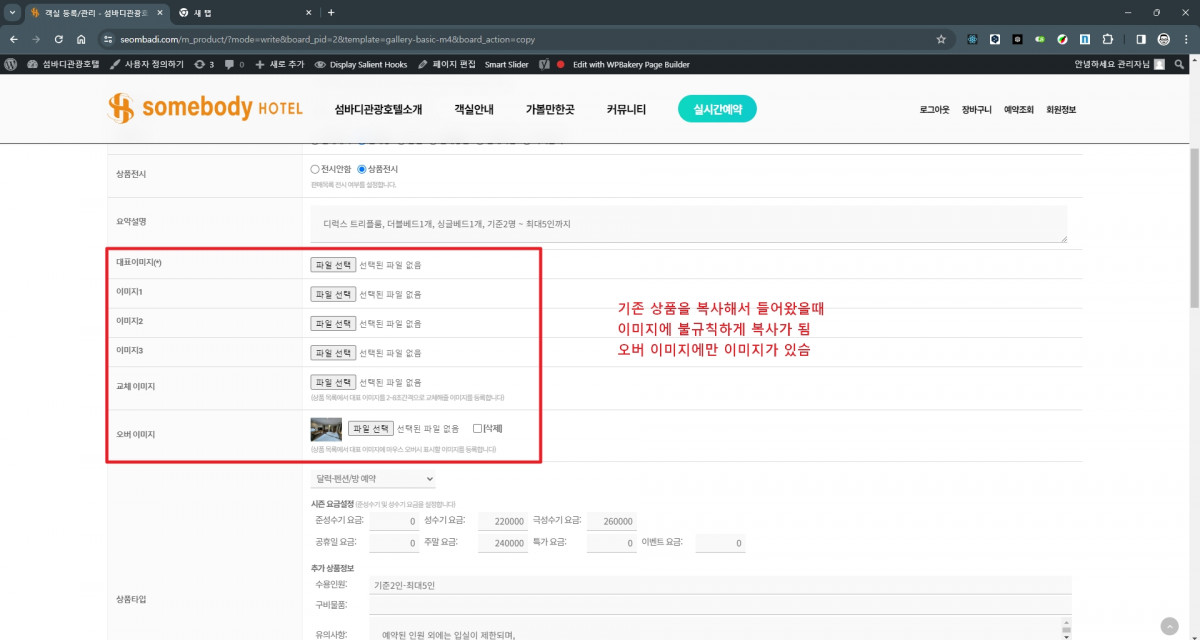Open the WordPress logo menu
The image size is (1200, 640).
[11, 64]
